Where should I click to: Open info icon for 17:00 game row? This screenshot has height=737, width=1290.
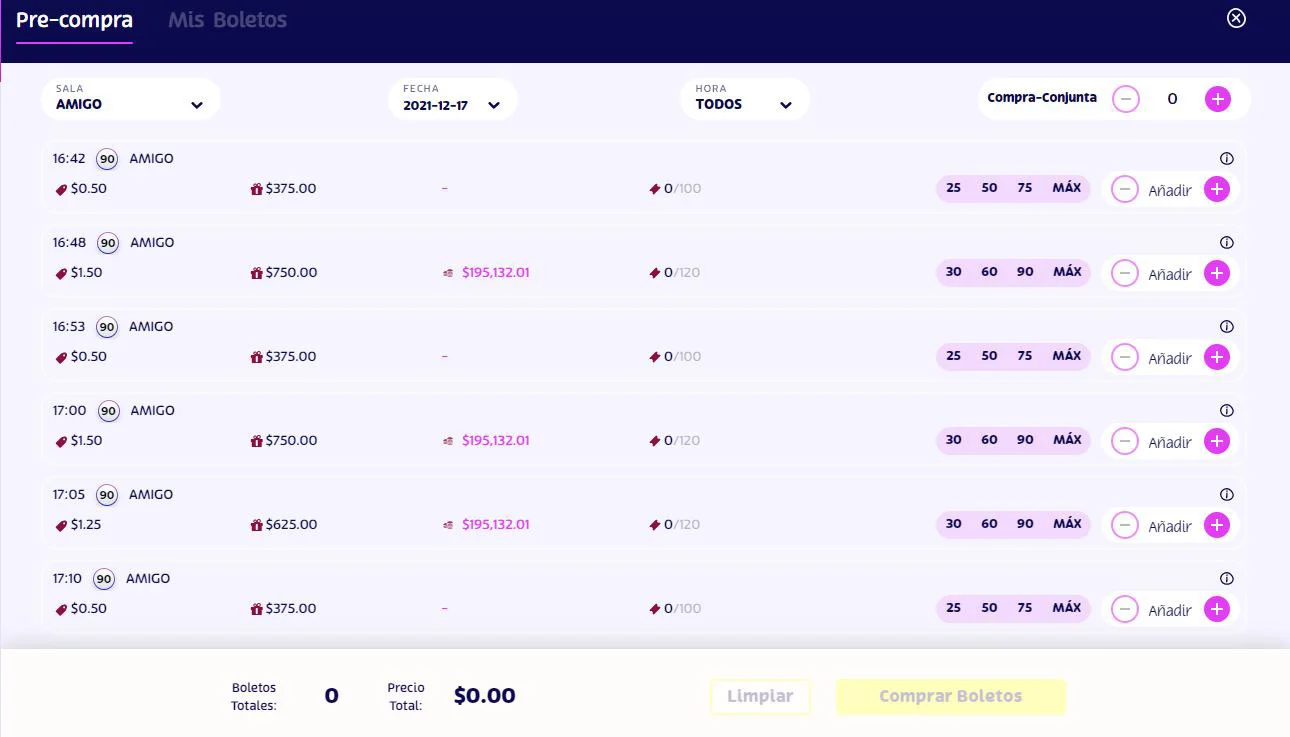pyautogui.click(x=1227, y=410)
